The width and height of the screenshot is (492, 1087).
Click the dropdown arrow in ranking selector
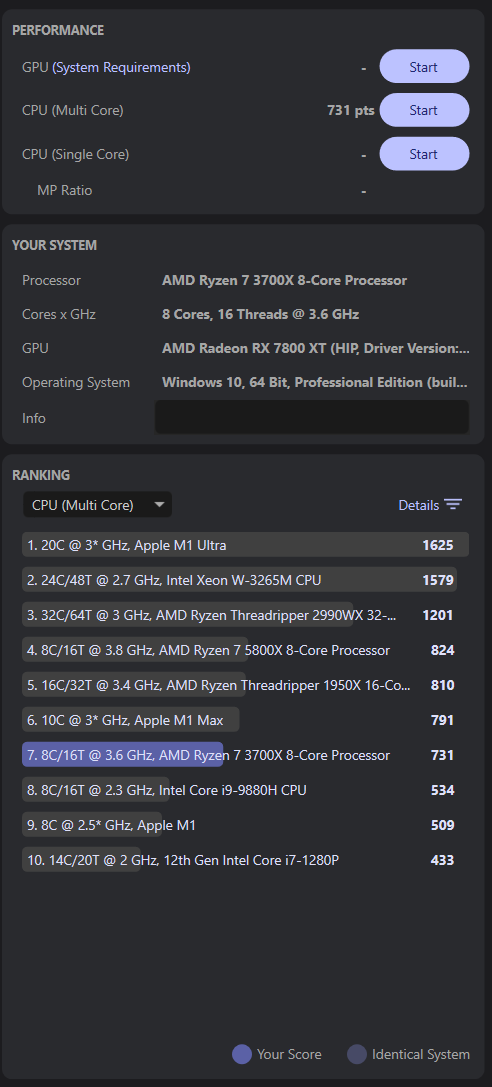(159, 505)
